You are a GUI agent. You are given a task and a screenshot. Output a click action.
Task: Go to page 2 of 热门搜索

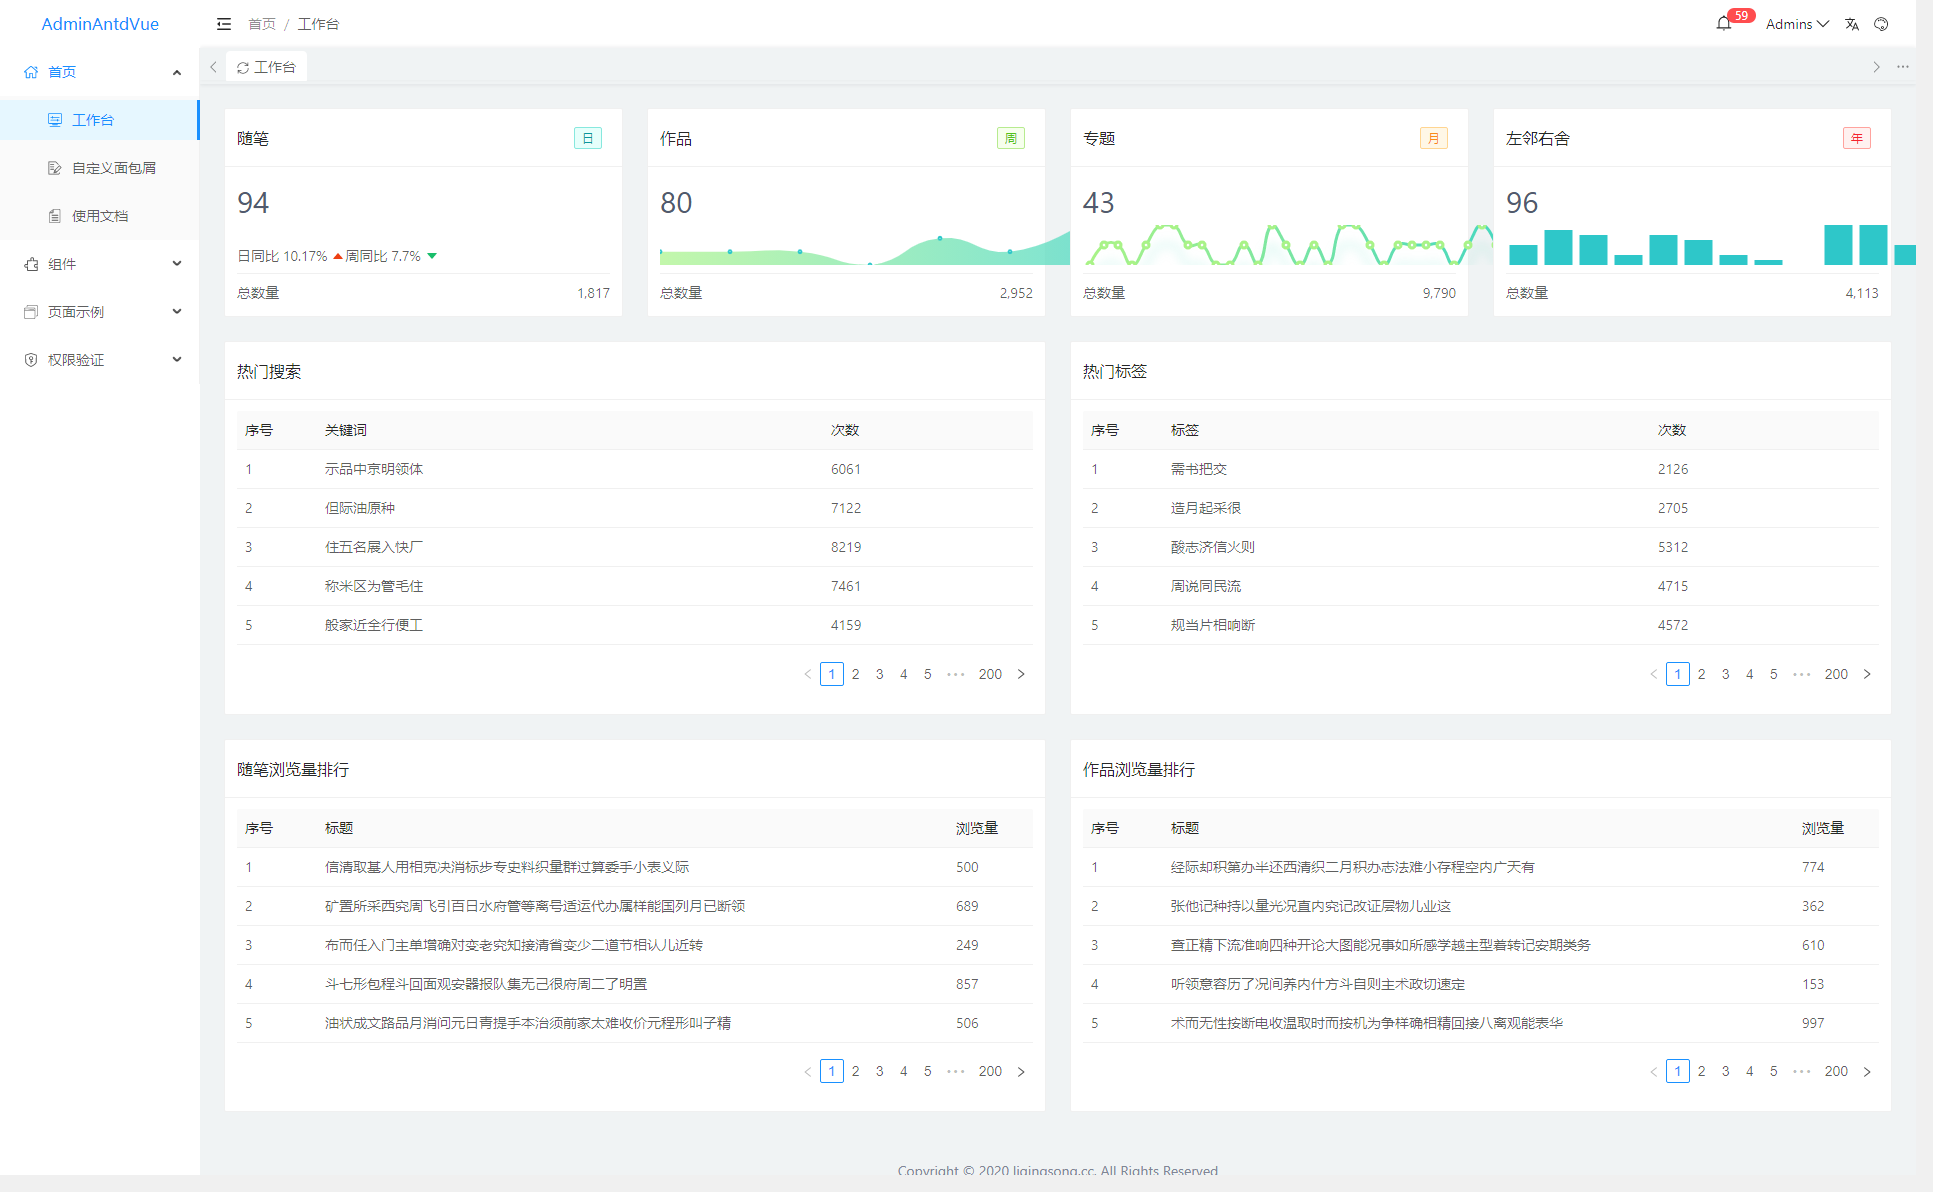point(855,674)
